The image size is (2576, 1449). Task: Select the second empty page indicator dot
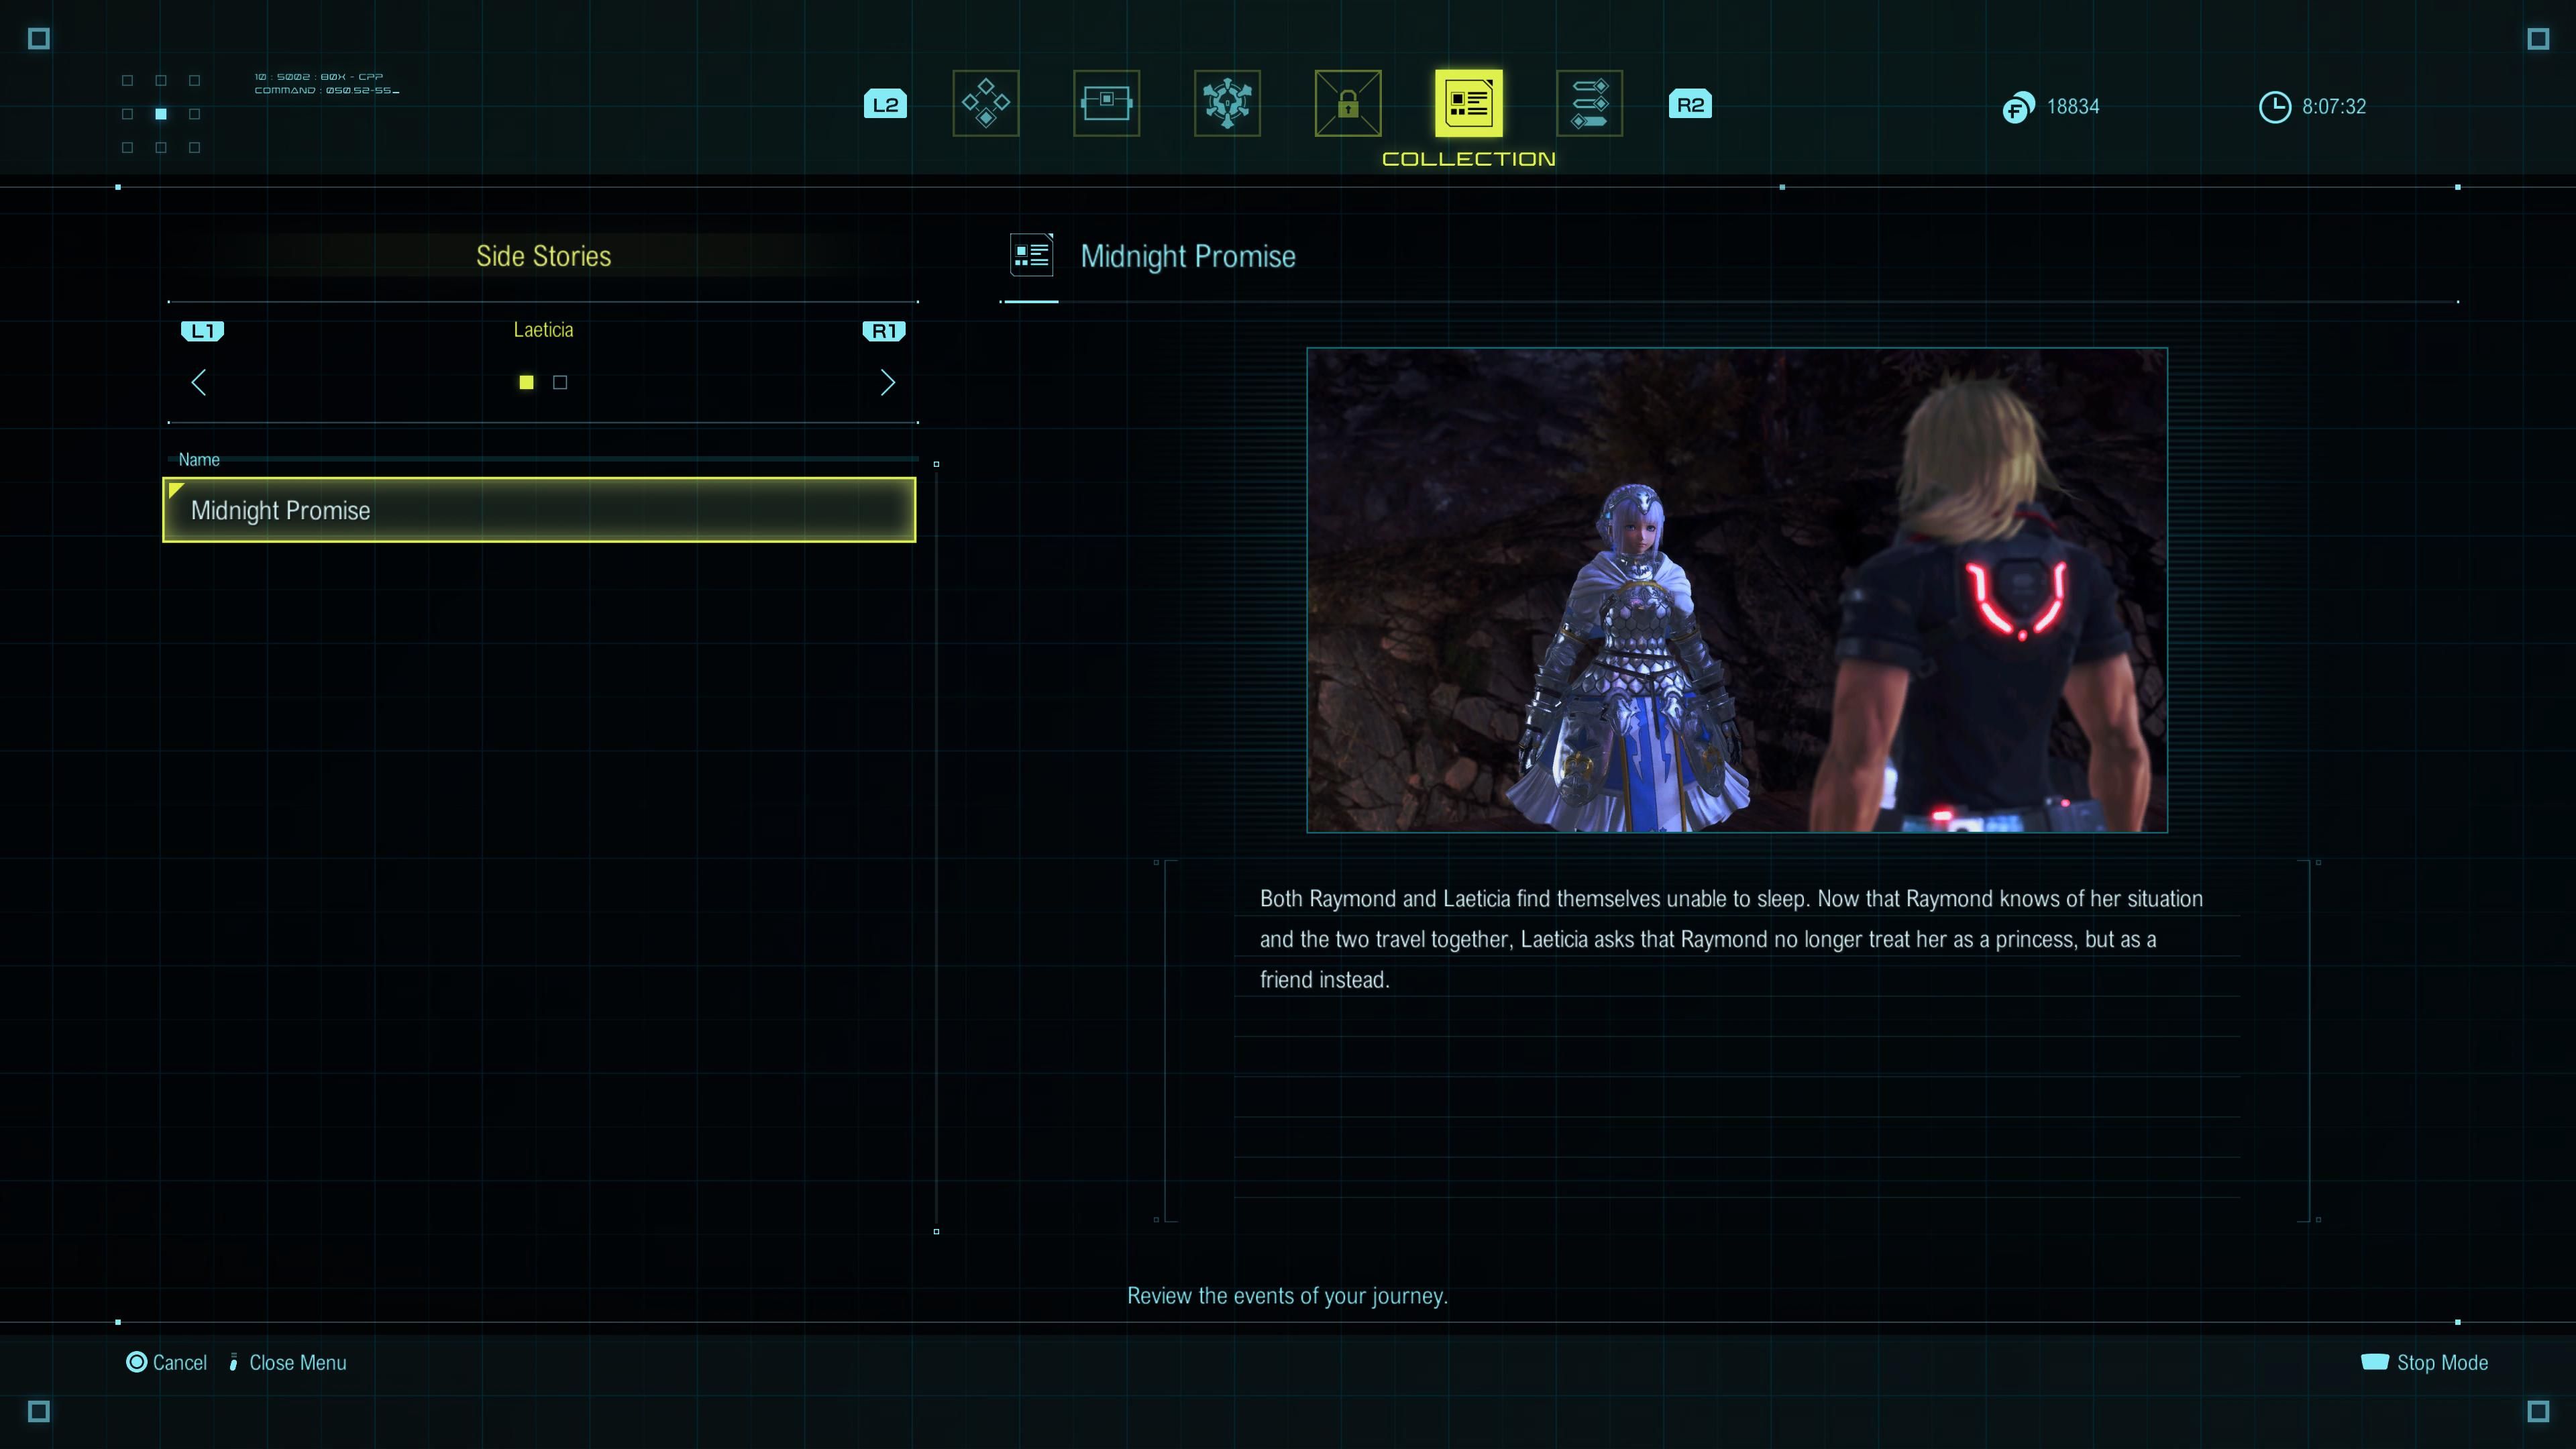(x=560, y=382)
